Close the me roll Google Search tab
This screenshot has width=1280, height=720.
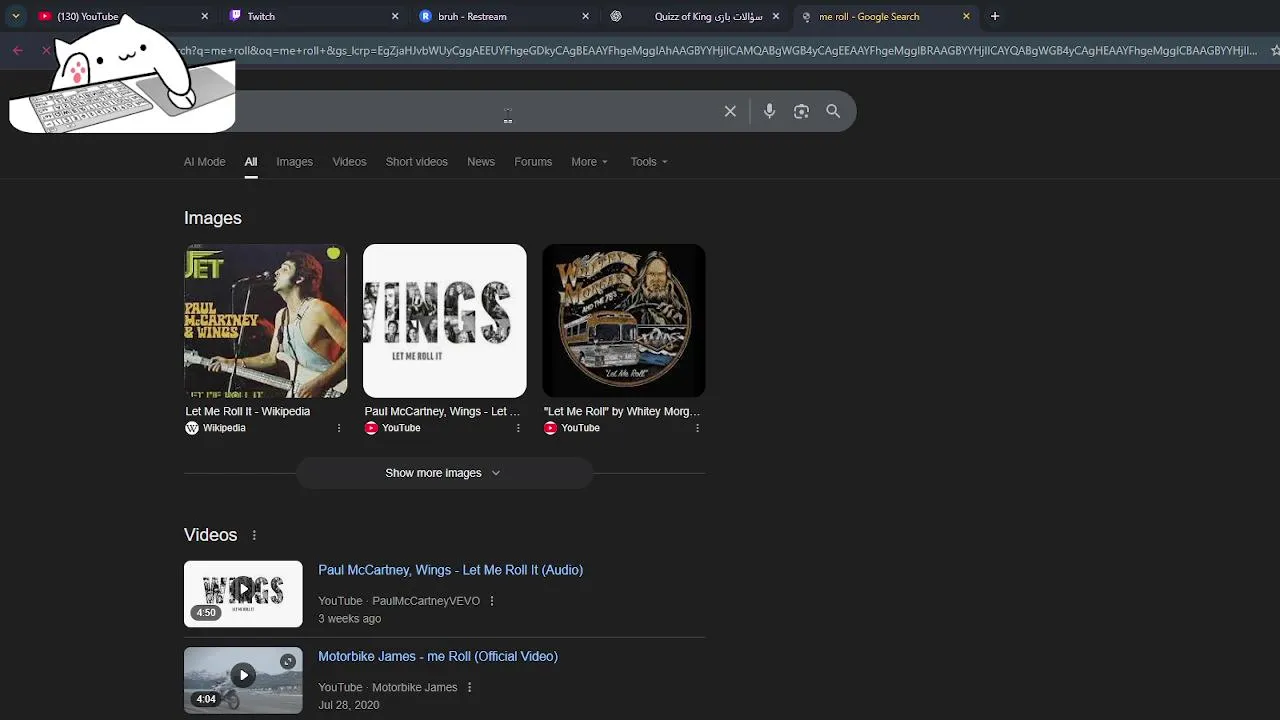(x=966, y=16)
